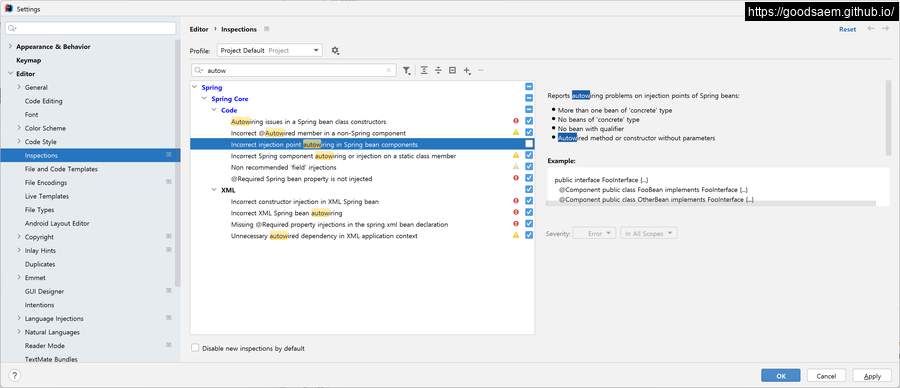The width and height of the screenshot is (900, 388).
Task: Open the Profile Project Default dropdown
Action: click(270, 51)
